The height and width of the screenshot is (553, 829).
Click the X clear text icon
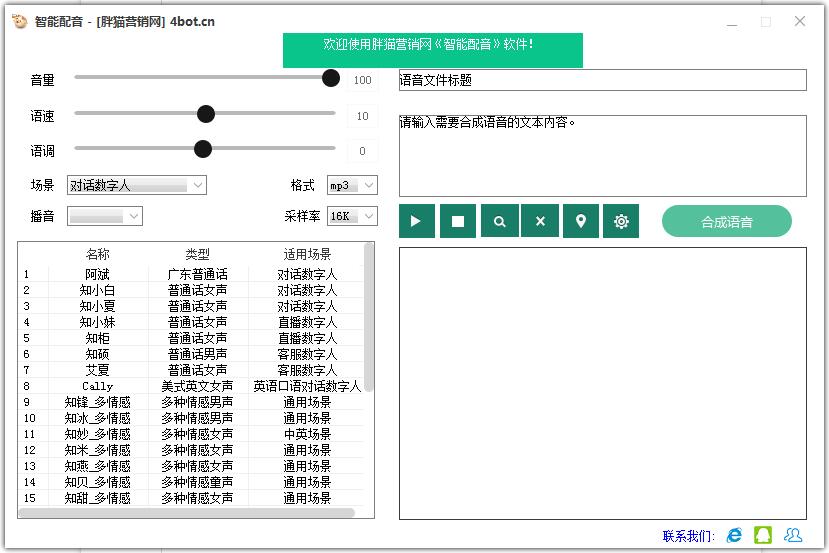point(540,221)
